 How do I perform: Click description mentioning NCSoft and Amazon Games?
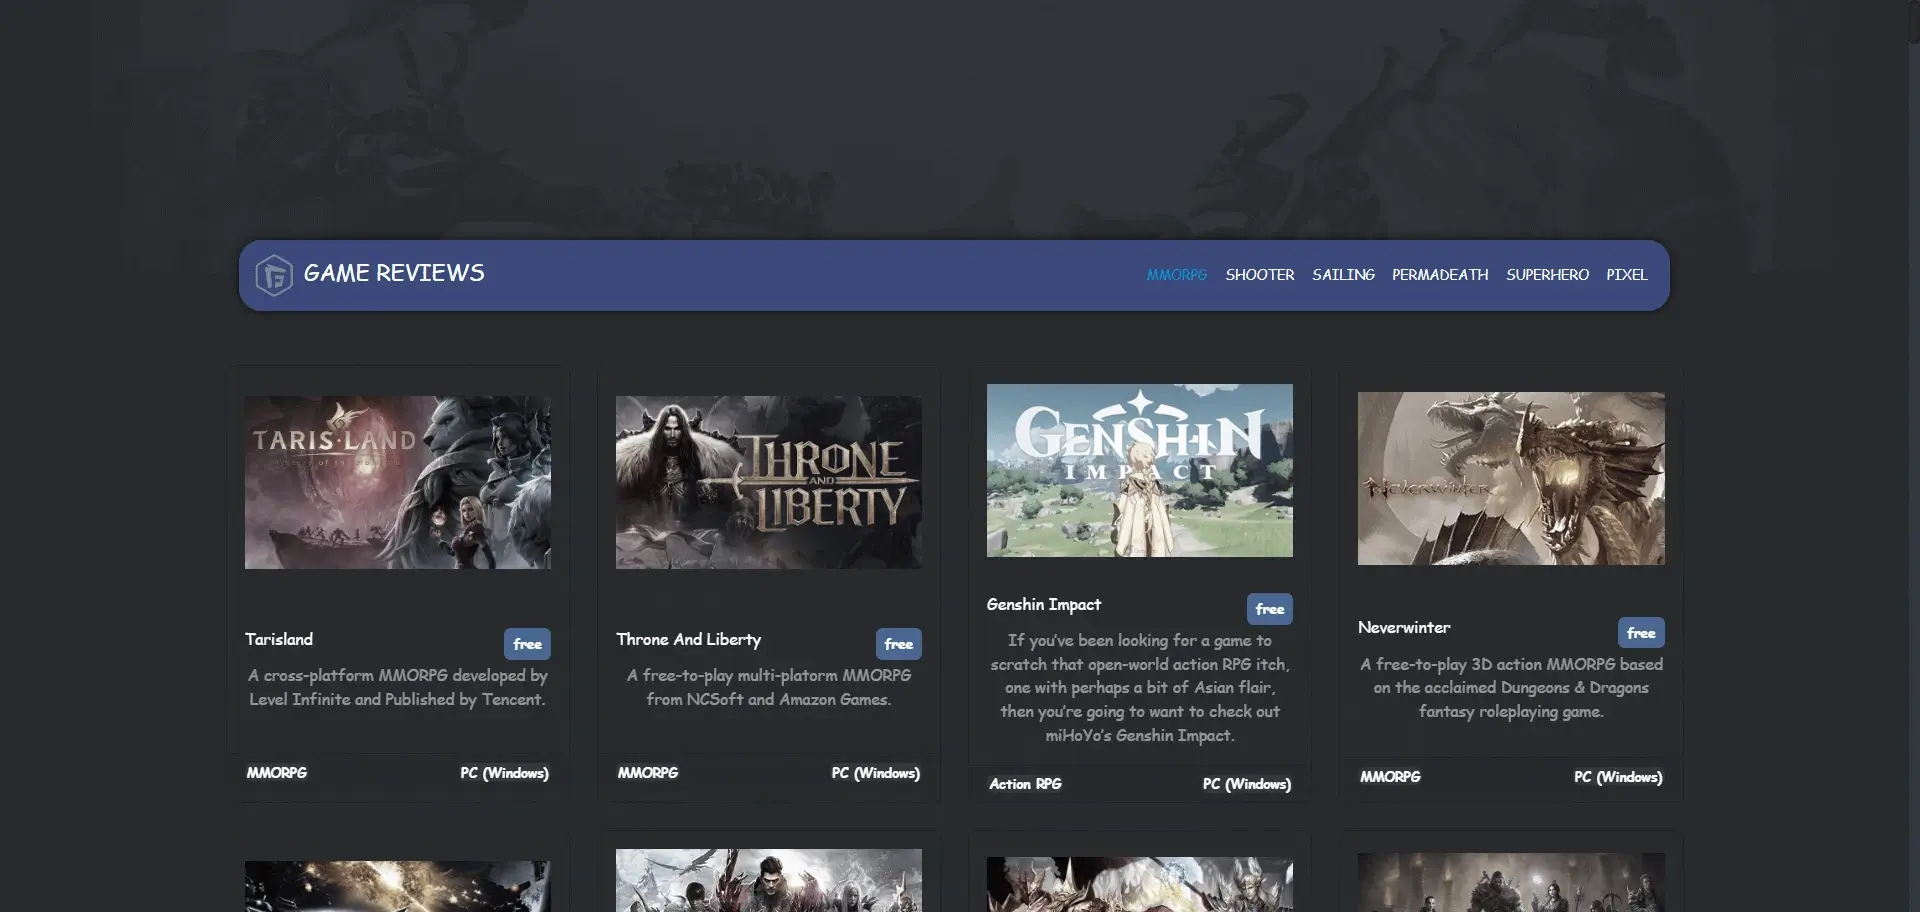pos(769,687)
